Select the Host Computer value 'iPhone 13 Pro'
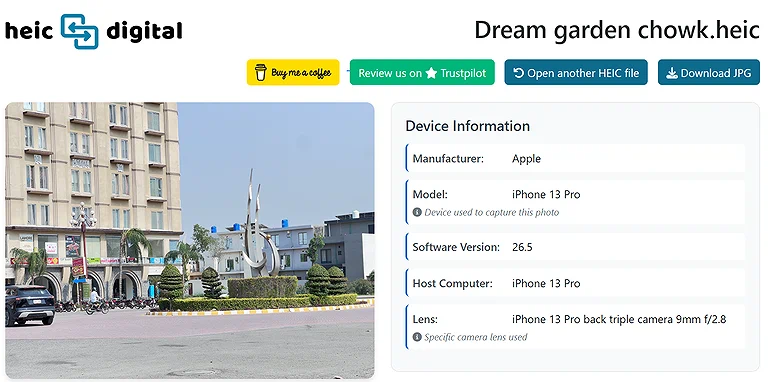Image resolution: width=768 pixels, height=382 pixels. 546,283
